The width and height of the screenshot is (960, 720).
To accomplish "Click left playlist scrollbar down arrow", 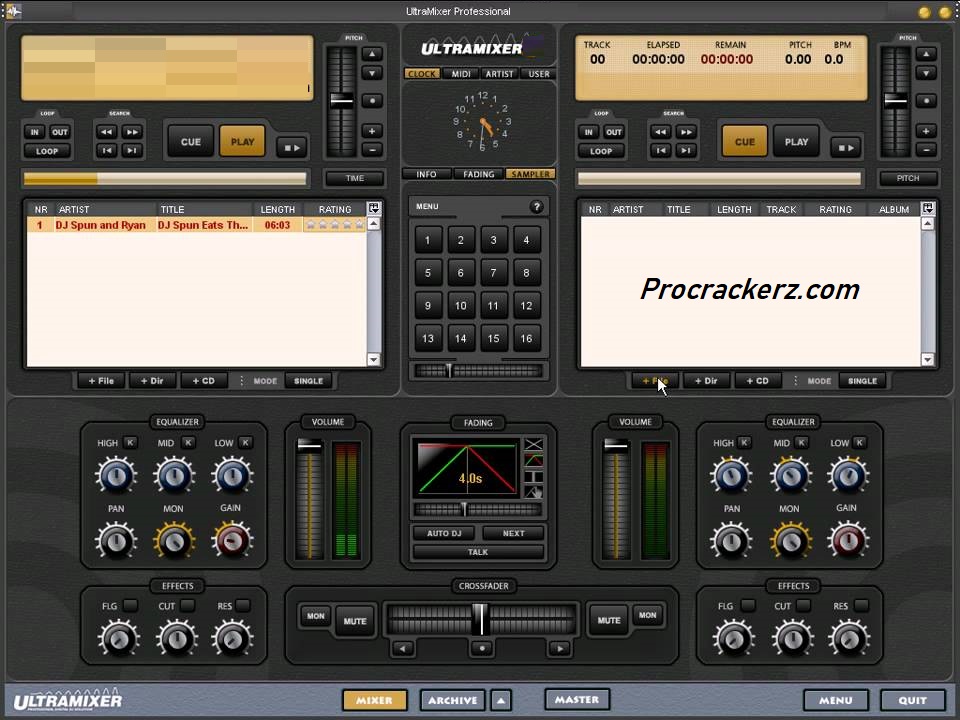I will (x=373, y=359).
